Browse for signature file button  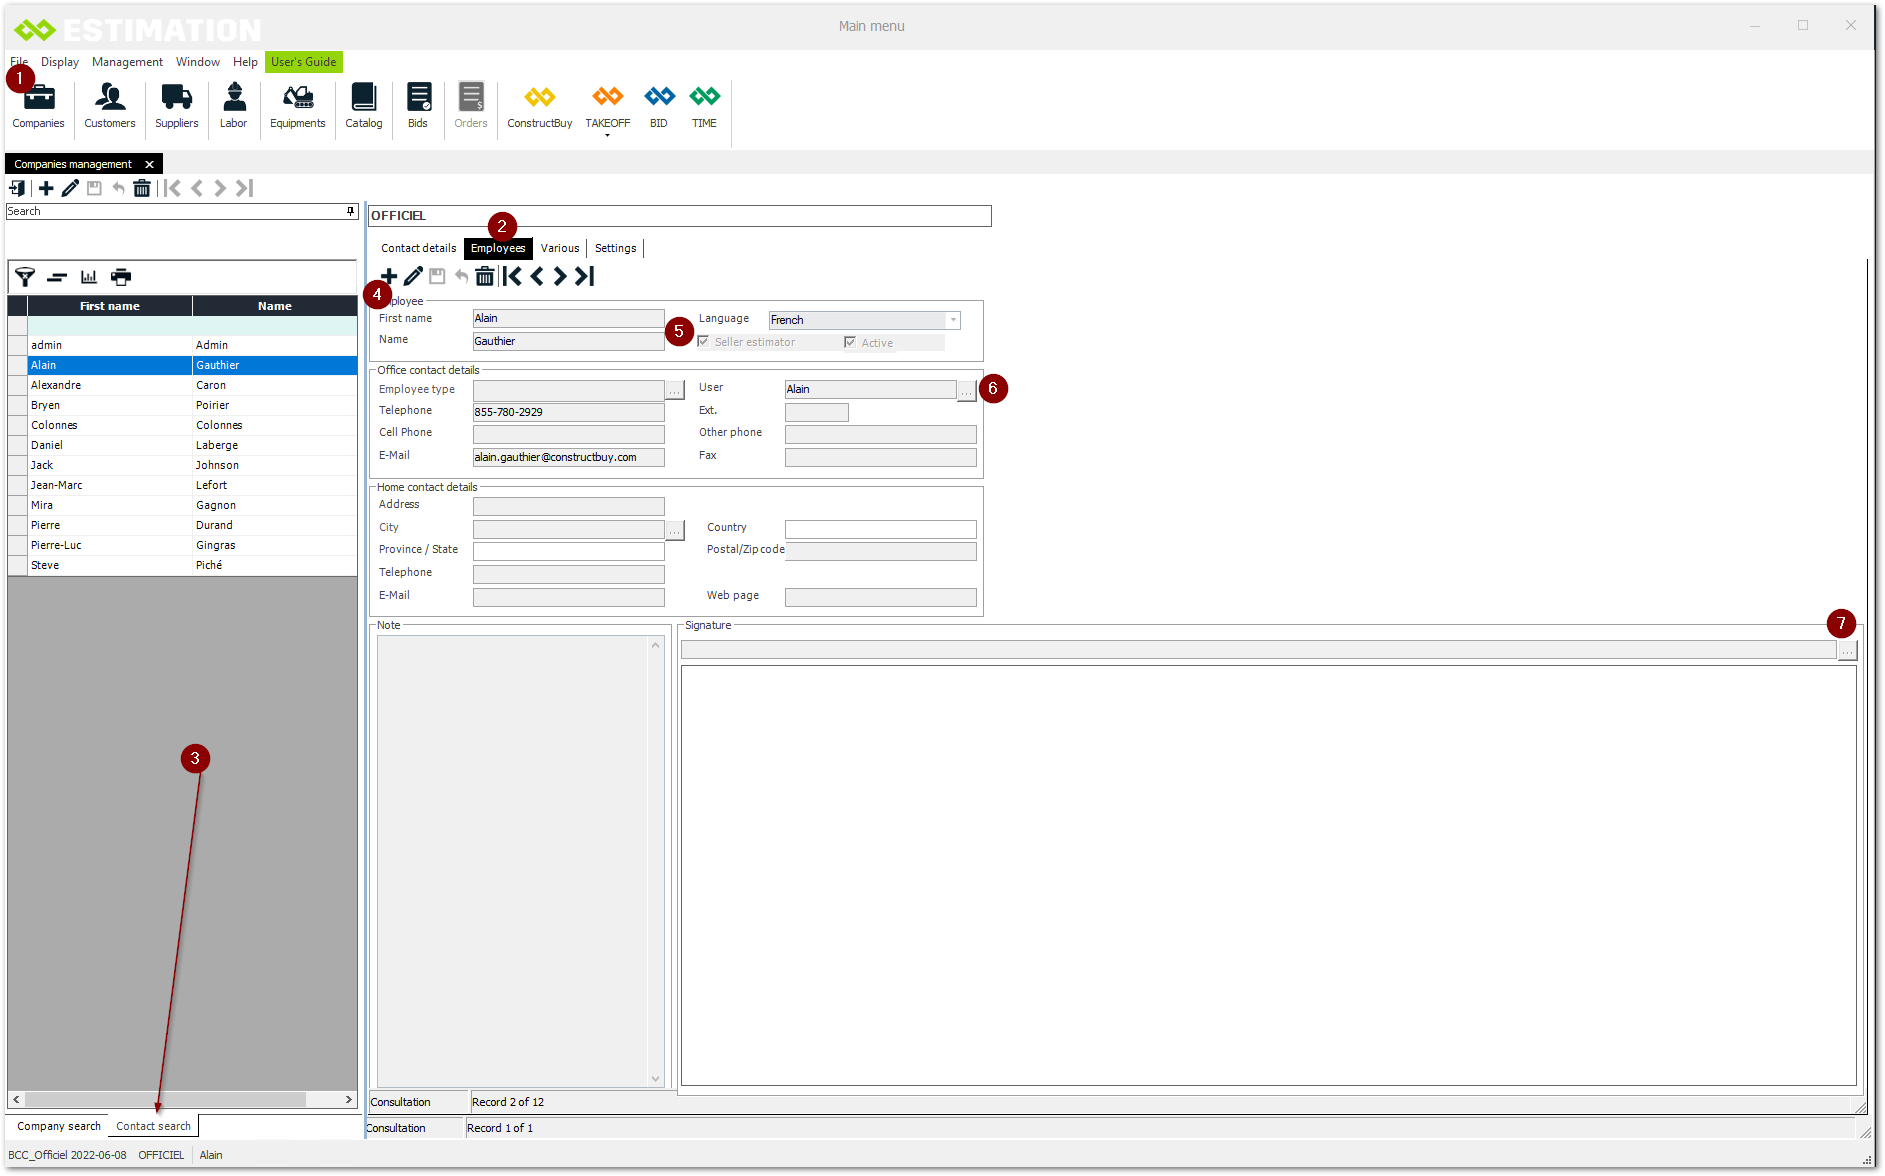point(1847,651)
